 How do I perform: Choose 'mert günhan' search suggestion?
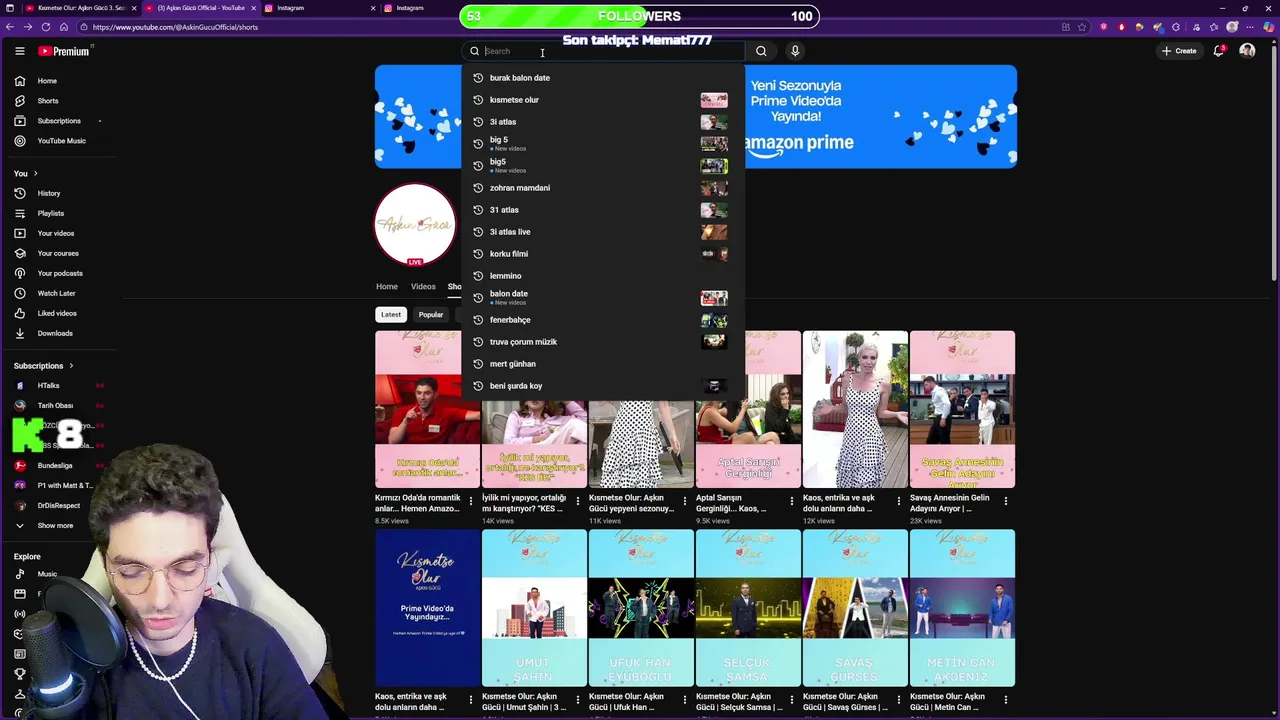tap(603, 364)
